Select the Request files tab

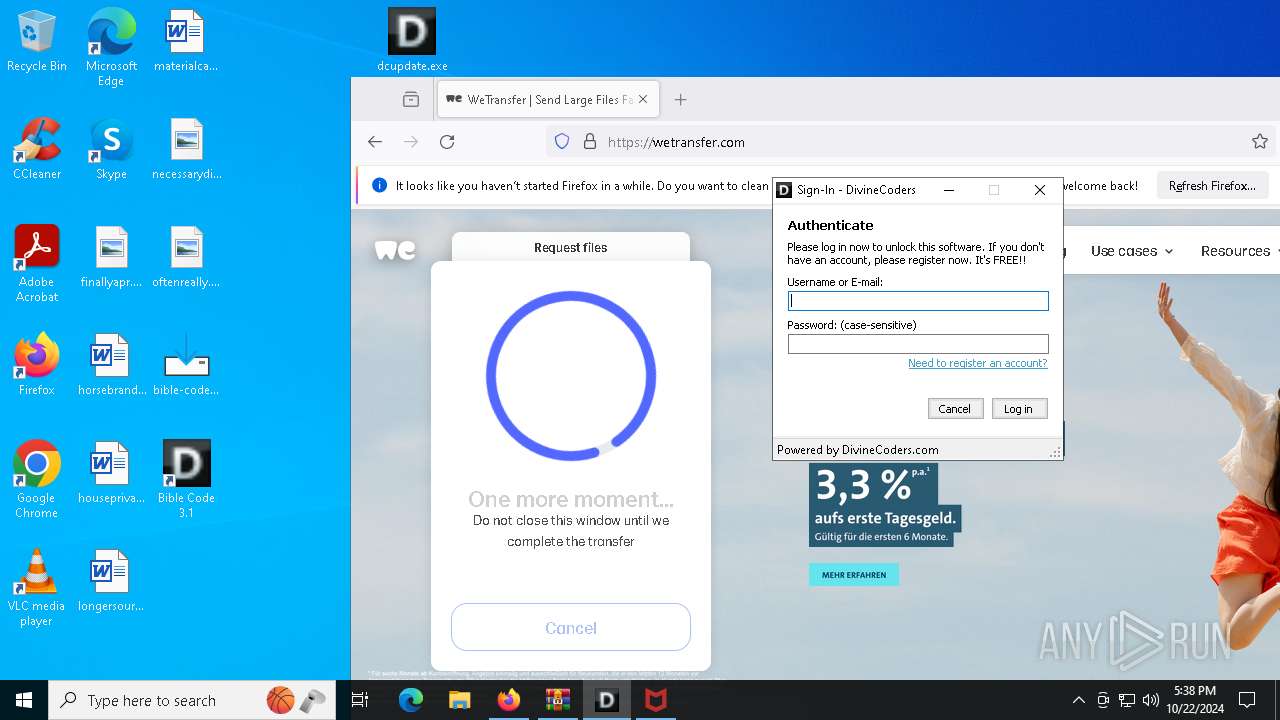[570, 247]
